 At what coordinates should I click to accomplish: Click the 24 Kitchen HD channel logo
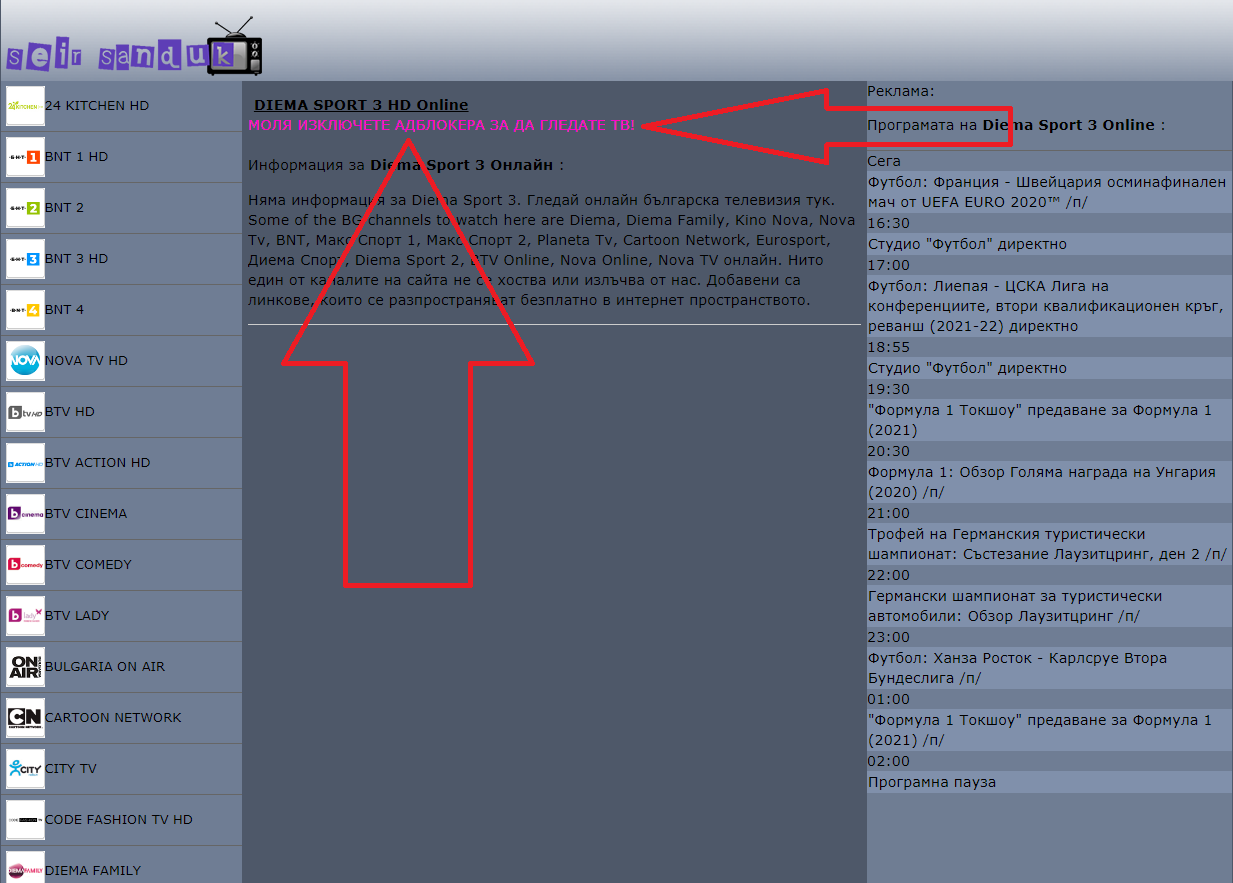click(x=25, y=106)
